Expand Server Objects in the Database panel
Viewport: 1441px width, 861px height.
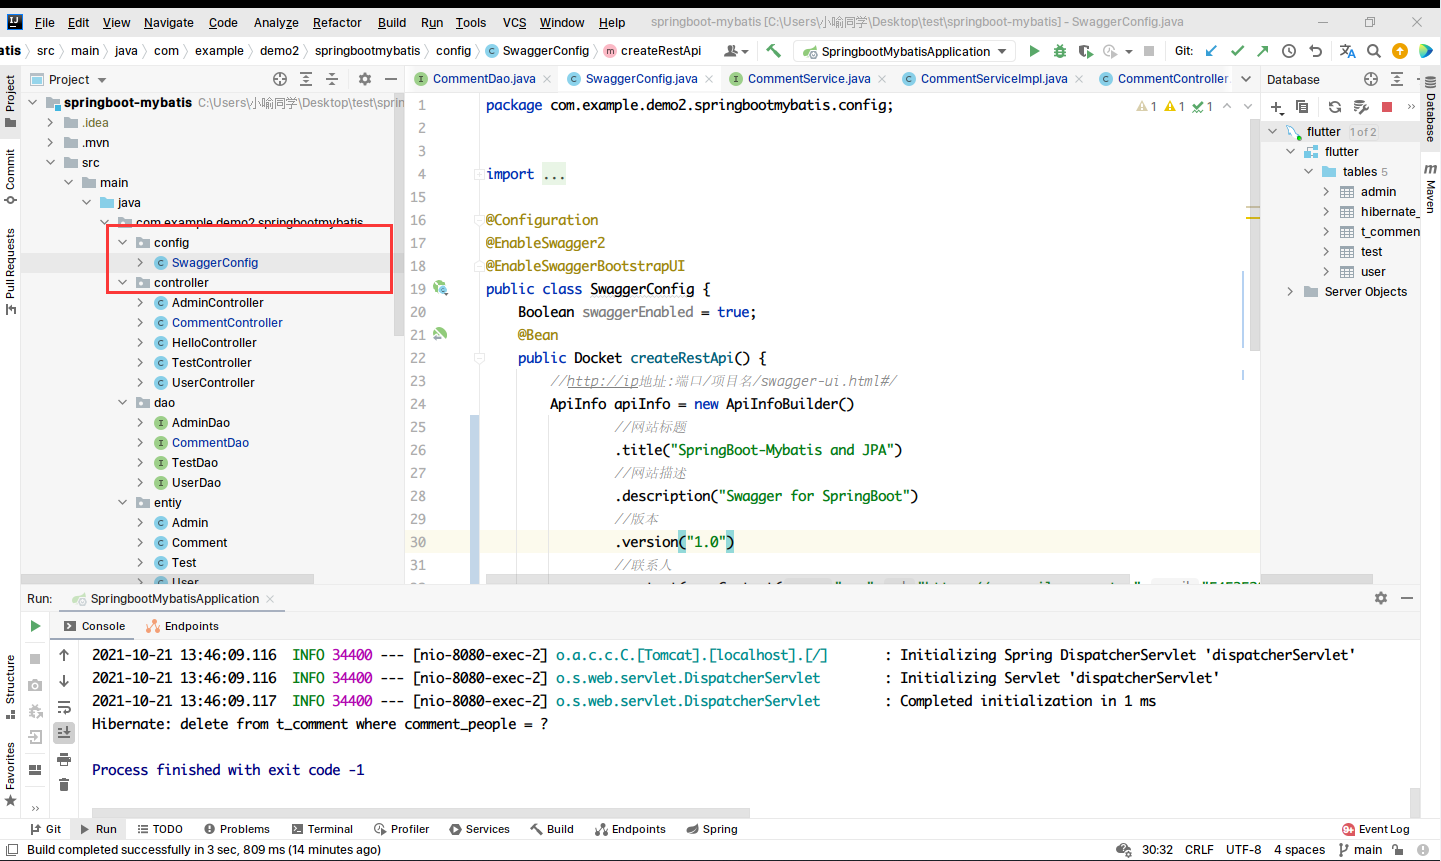tap(1290, 292)
